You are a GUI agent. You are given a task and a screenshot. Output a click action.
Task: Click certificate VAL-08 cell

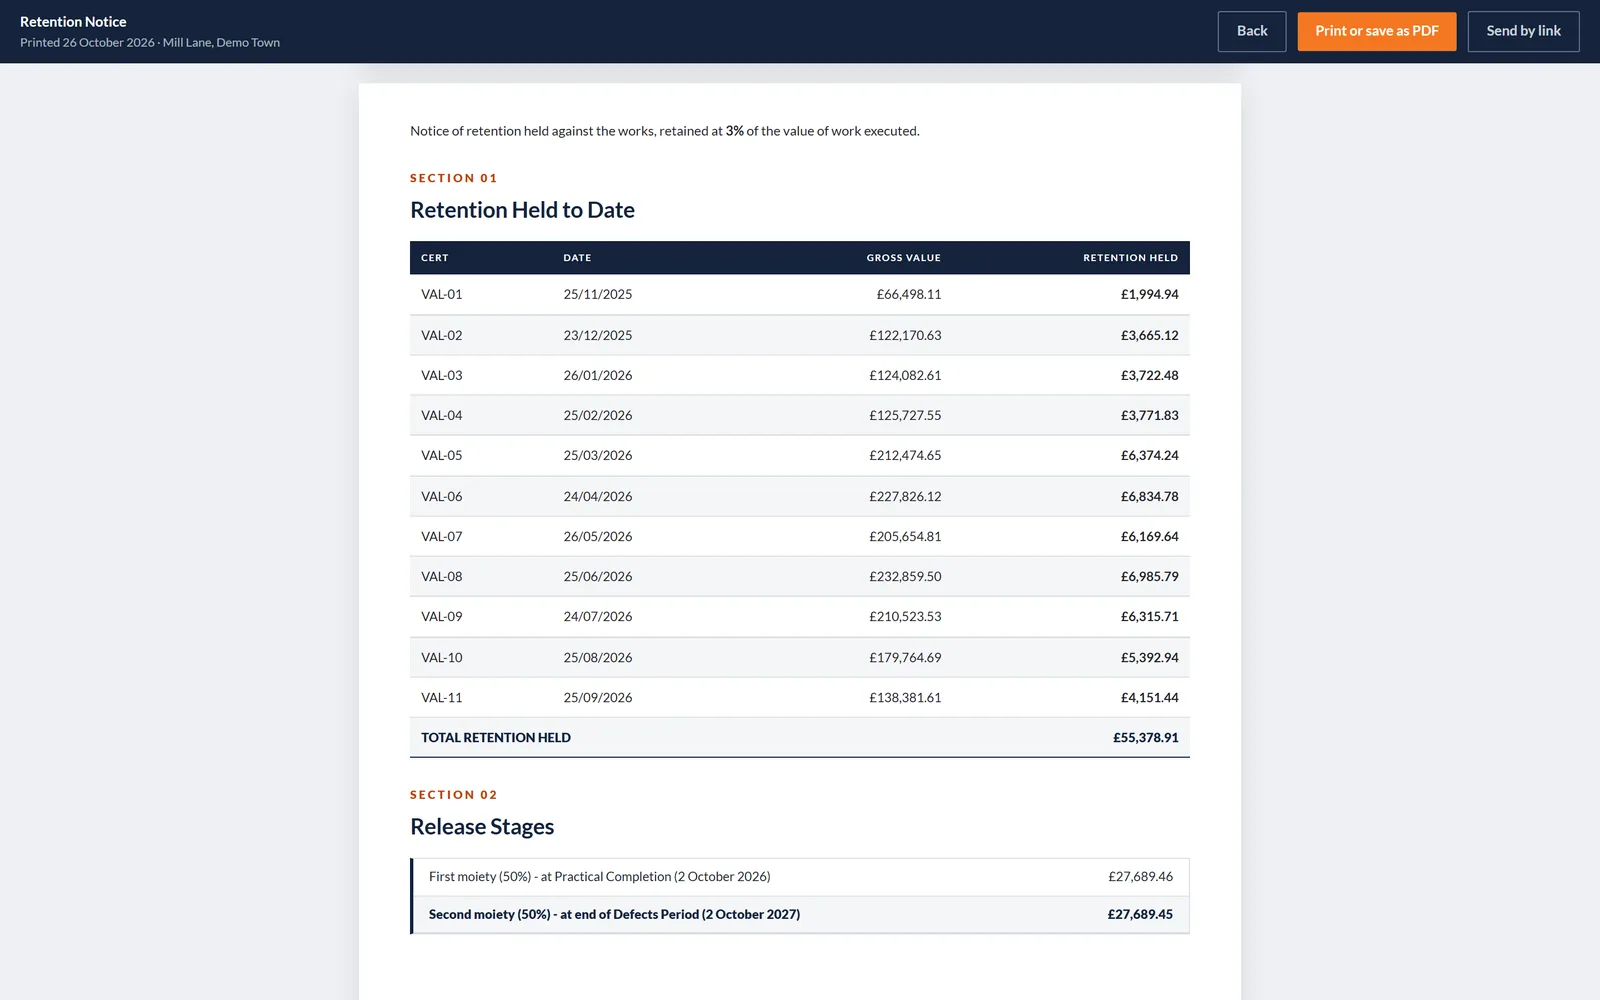(442, 576)
